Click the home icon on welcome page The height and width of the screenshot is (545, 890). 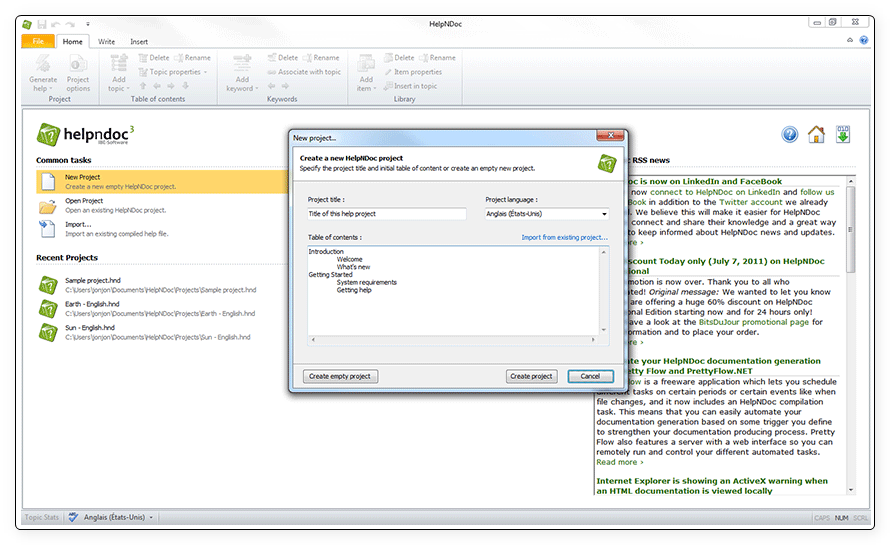816,135
